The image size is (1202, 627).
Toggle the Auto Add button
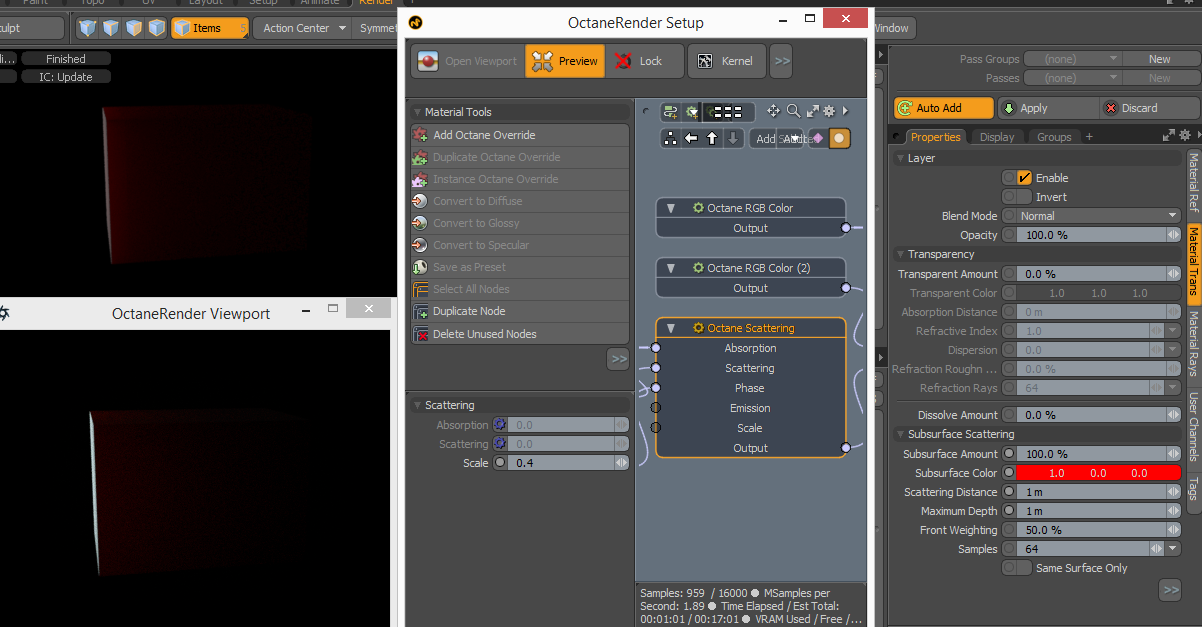point(944,108)
